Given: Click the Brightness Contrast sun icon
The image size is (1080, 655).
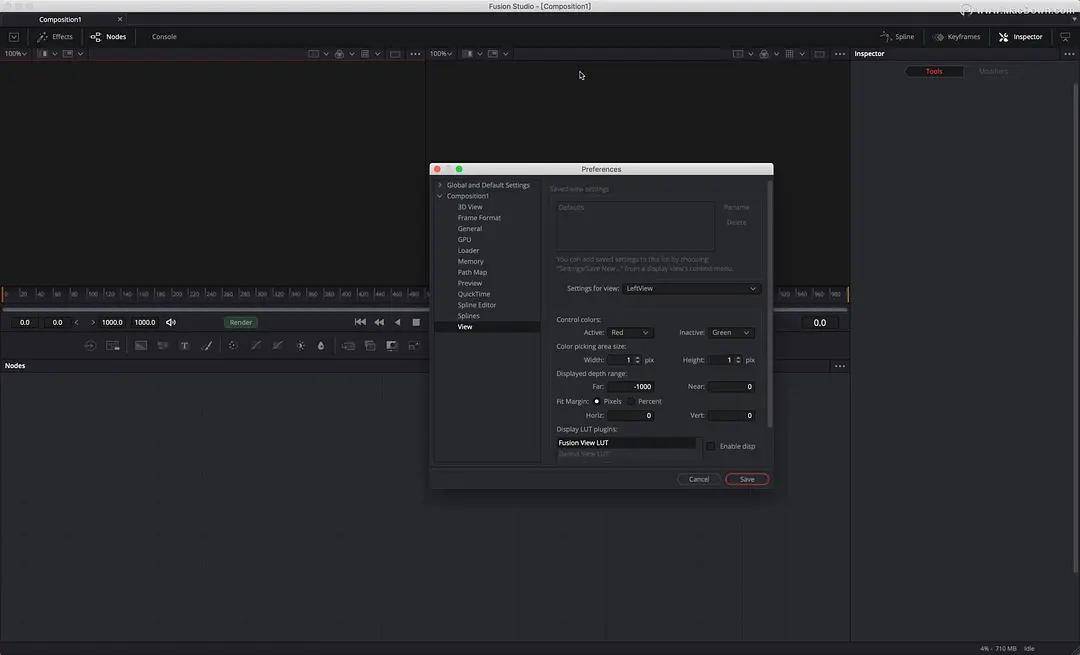Looking at the screenshot, I should click(300, 346).
